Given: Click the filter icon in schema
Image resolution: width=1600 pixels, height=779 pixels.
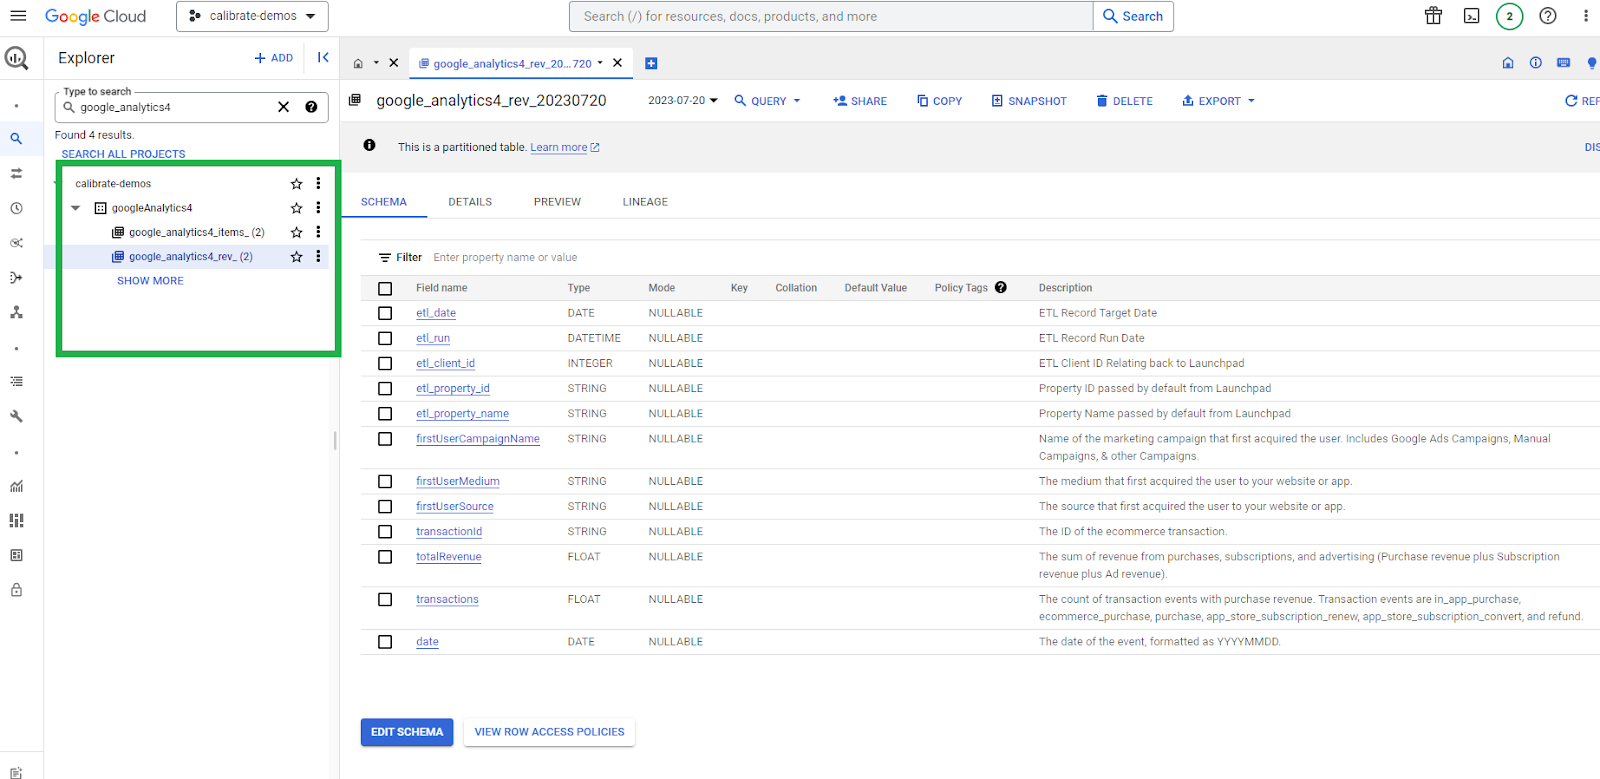Looking at the screenshot, I should [385, 258].
